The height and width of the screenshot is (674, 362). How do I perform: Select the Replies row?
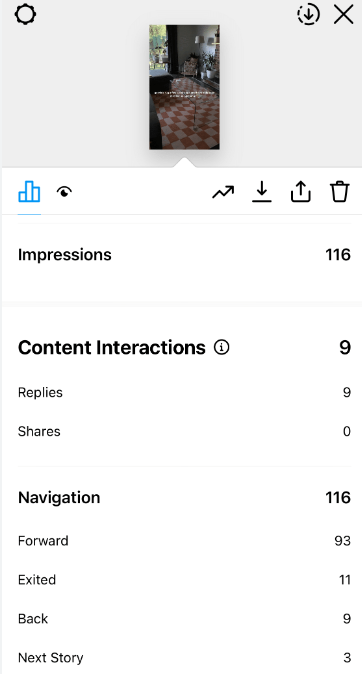(184, 392)
